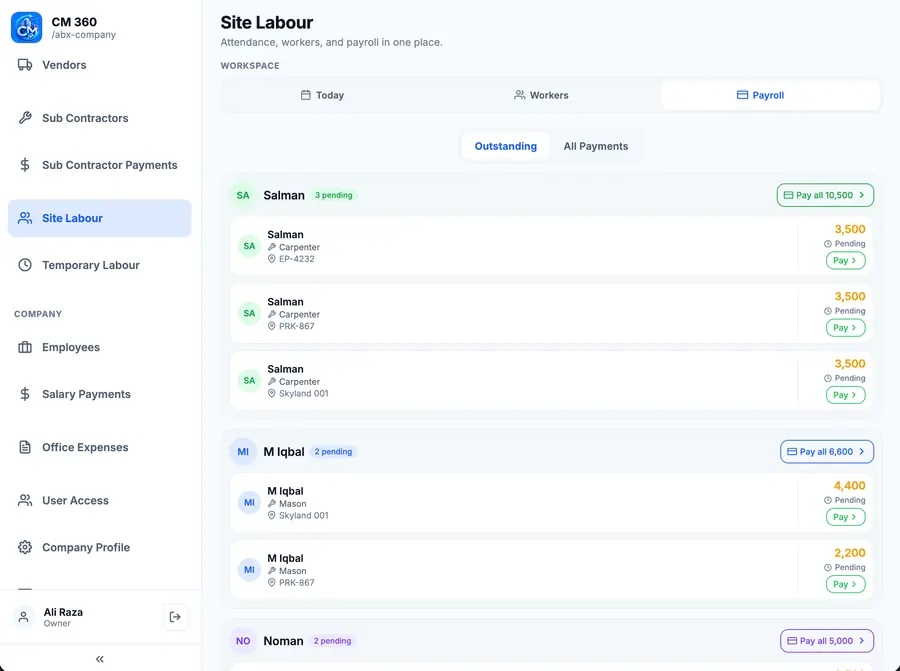This screenshot has width=900, height=671.
Task: Click the Office Expenses document icon
Action: click(x=25, y=447)
